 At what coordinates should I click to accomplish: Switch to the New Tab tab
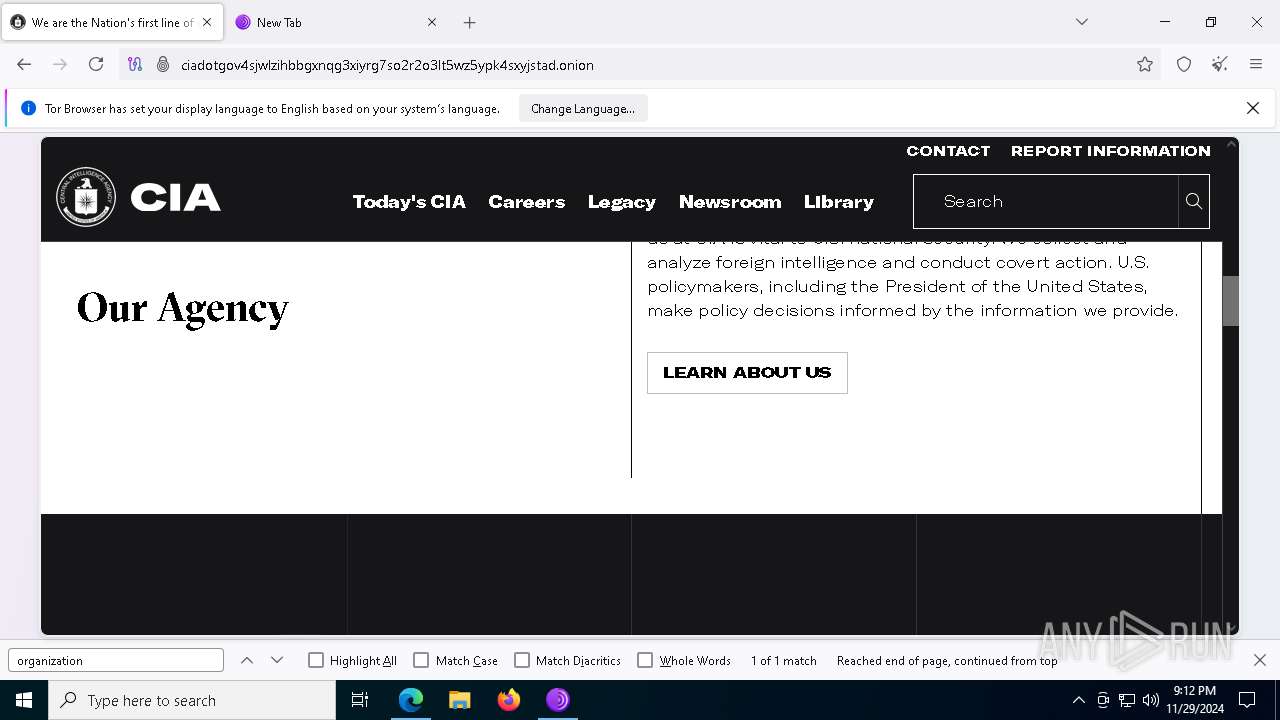tap(335, 22)
